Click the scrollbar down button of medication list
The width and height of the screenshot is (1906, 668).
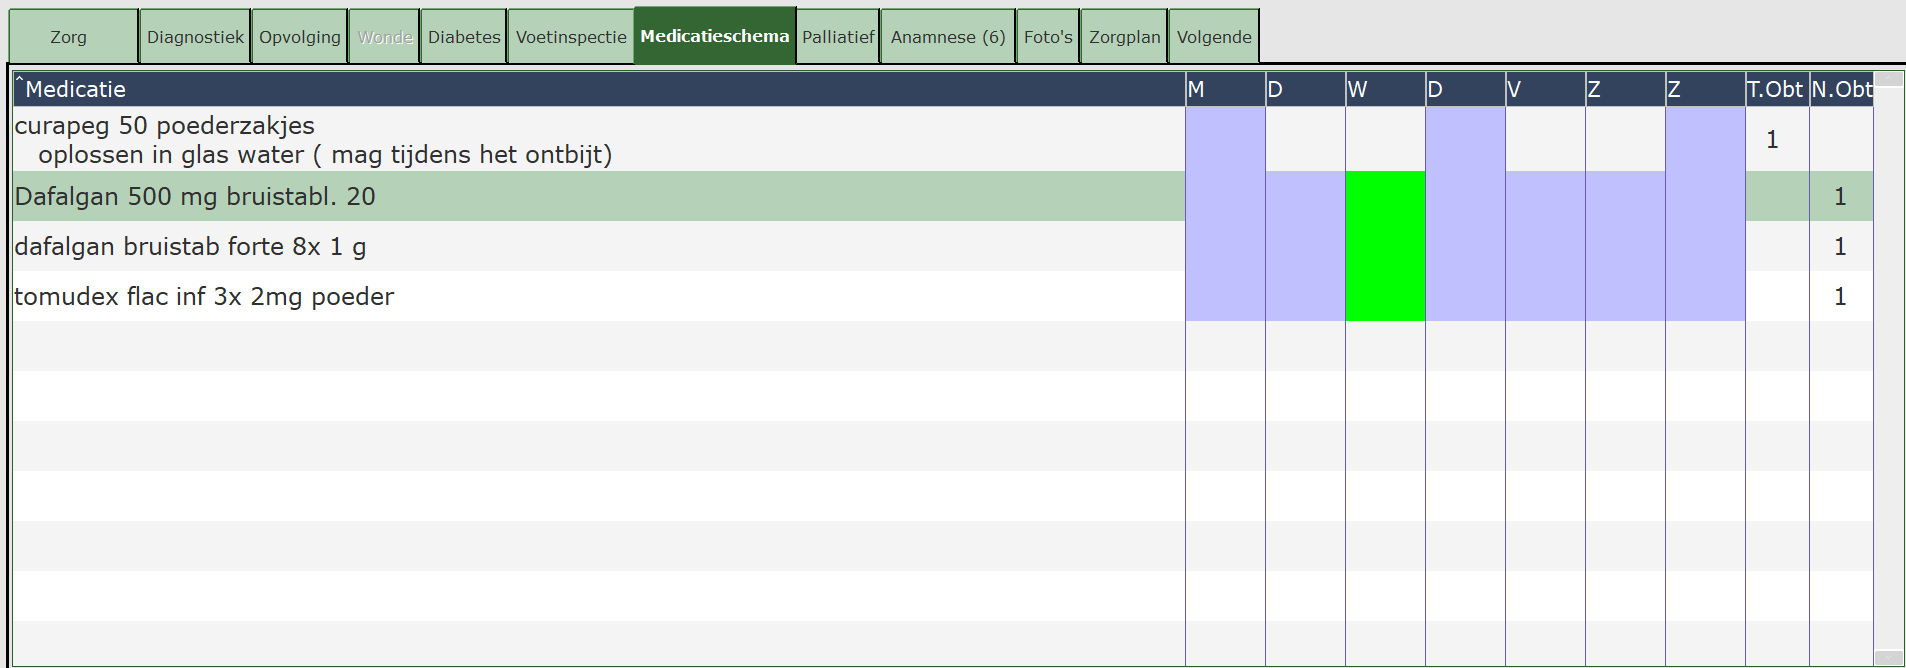[1889, 658]
